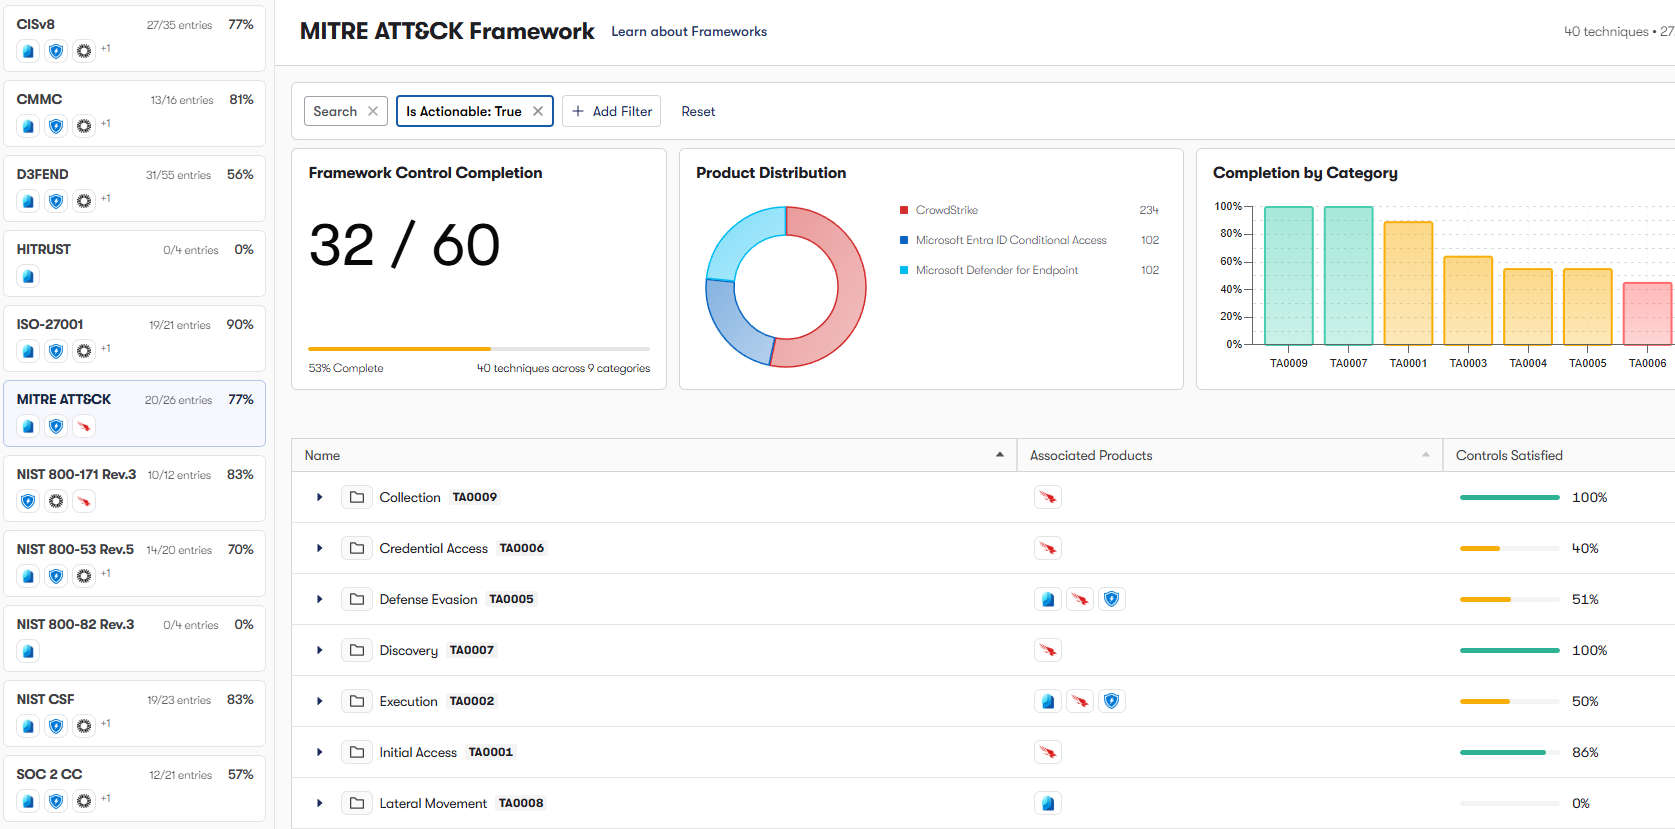The height and width of the screenshot is (829, 1675).
Task: Open the D3FEND framework card
Action: tap(134, 188)
